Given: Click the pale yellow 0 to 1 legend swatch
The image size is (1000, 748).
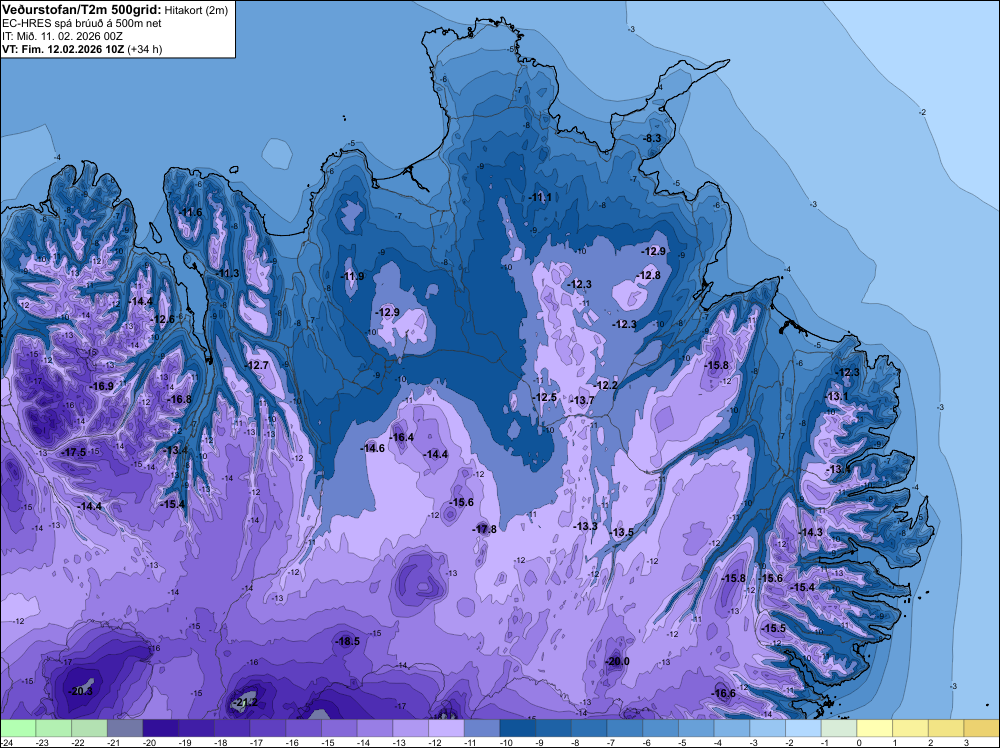Looking at the screenshot, I should [875, 728].
